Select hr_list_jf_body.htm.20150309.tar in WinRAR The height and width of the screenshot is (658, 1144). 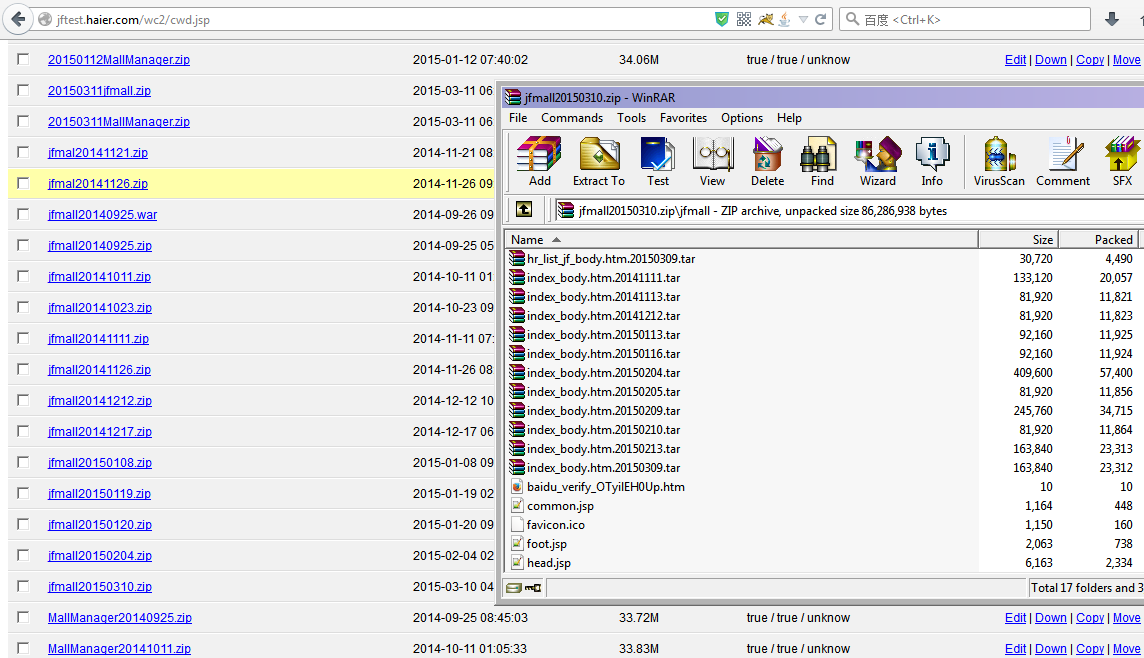tap(611, 259)
